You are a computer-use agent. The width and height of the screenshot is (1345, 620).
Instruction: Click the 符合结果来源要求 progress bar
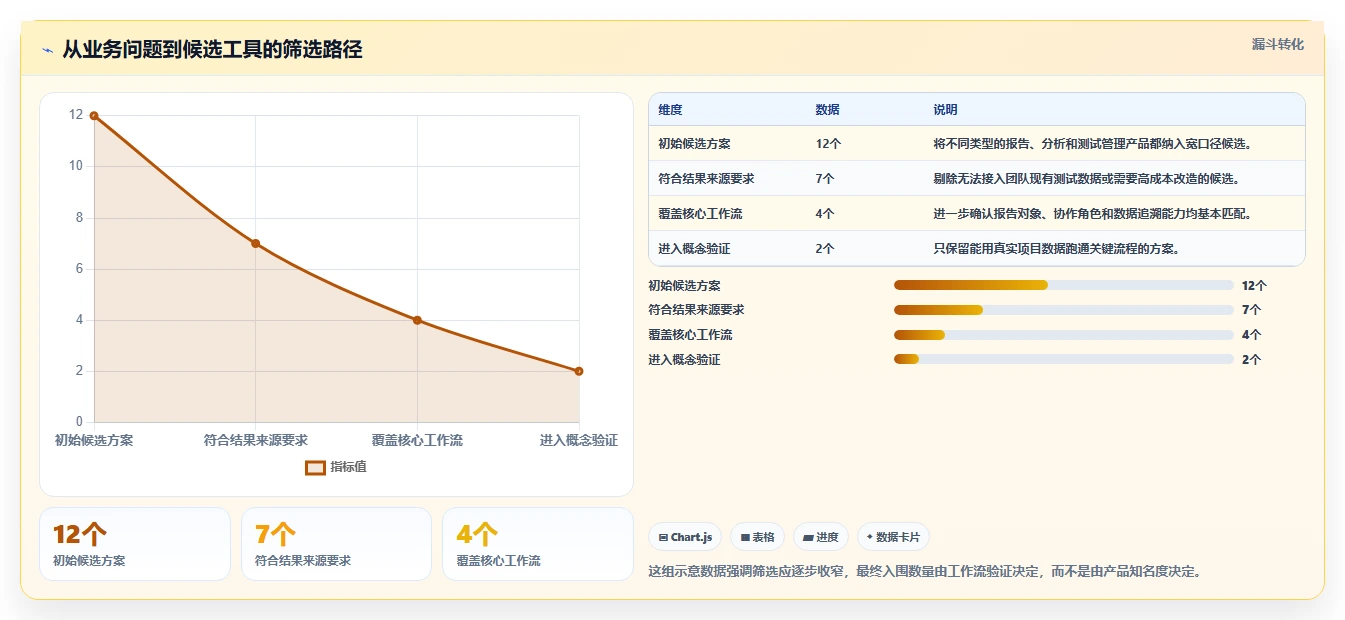point(1063,310)
